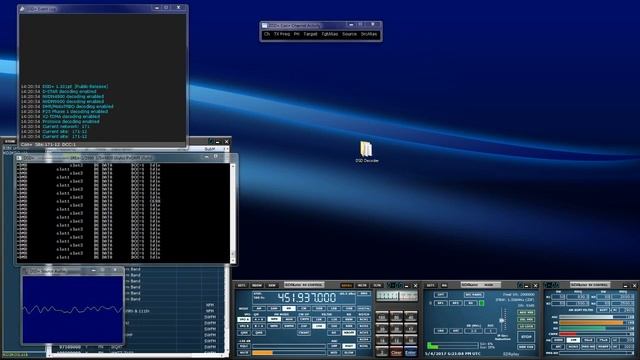Adjust the IF Gain Reduction vertical slider
Screen dimensions: 640x360
click(x=502, y=320)
